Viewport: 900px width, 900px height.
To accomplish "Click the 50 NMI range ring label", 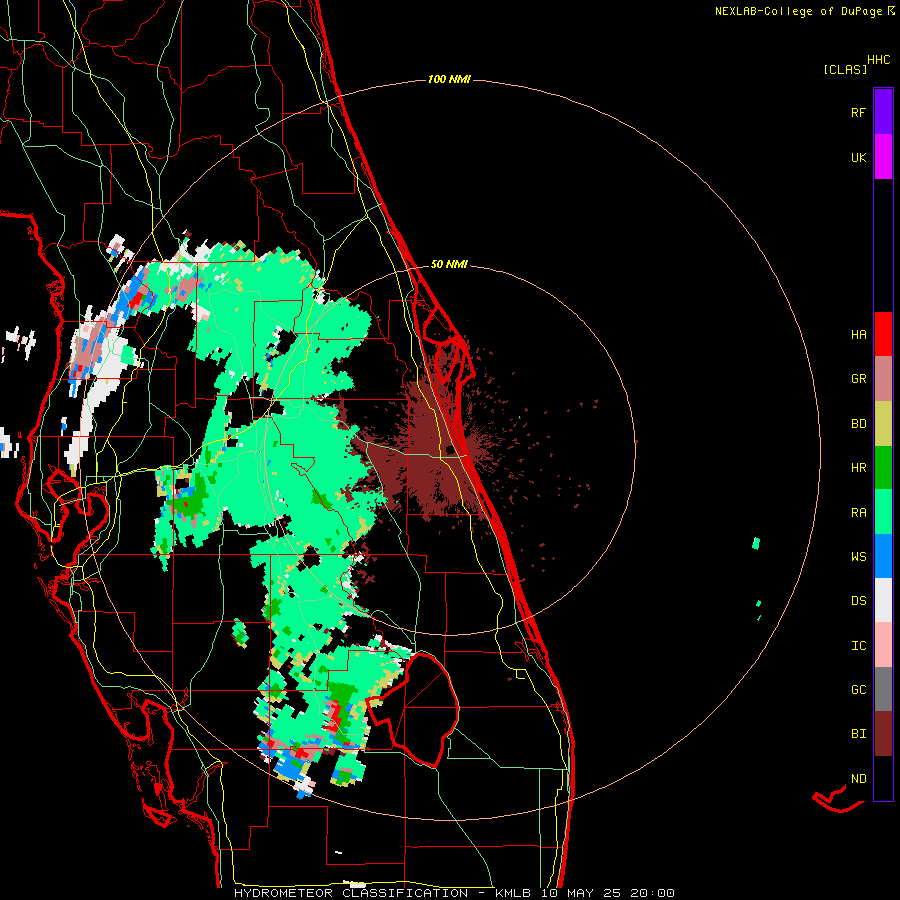I will 449,265.
